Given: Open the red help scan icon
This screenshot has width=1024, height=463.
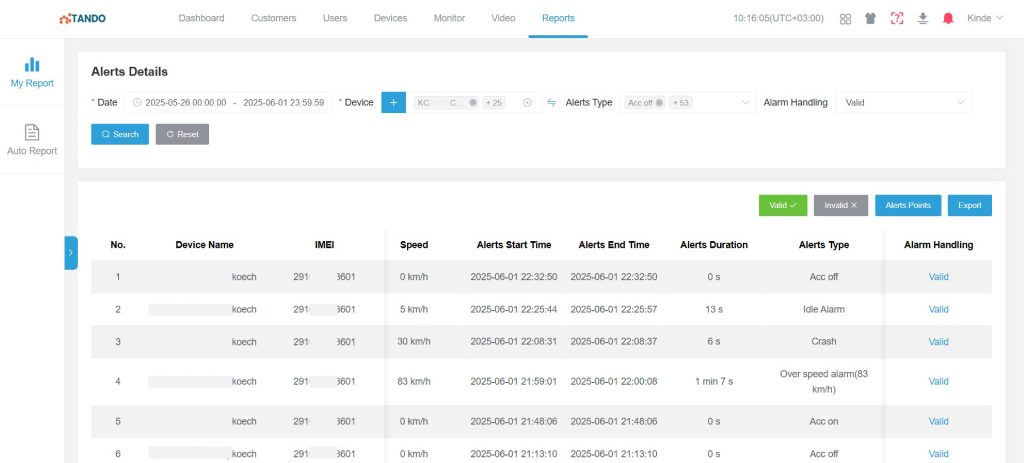Looking at the screenshot, I should tap(897, 18).
